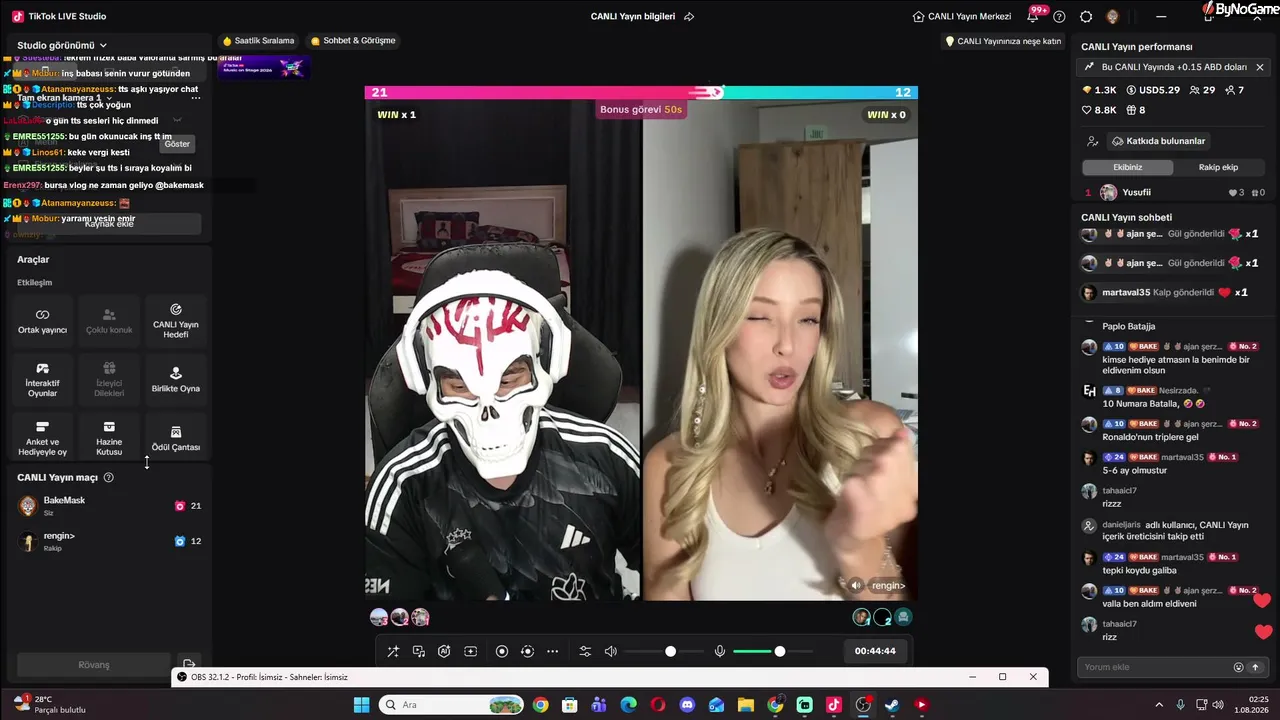Open the magic wand effects tool
Viewport: 1280px width, 720px height.
(393, 652)
